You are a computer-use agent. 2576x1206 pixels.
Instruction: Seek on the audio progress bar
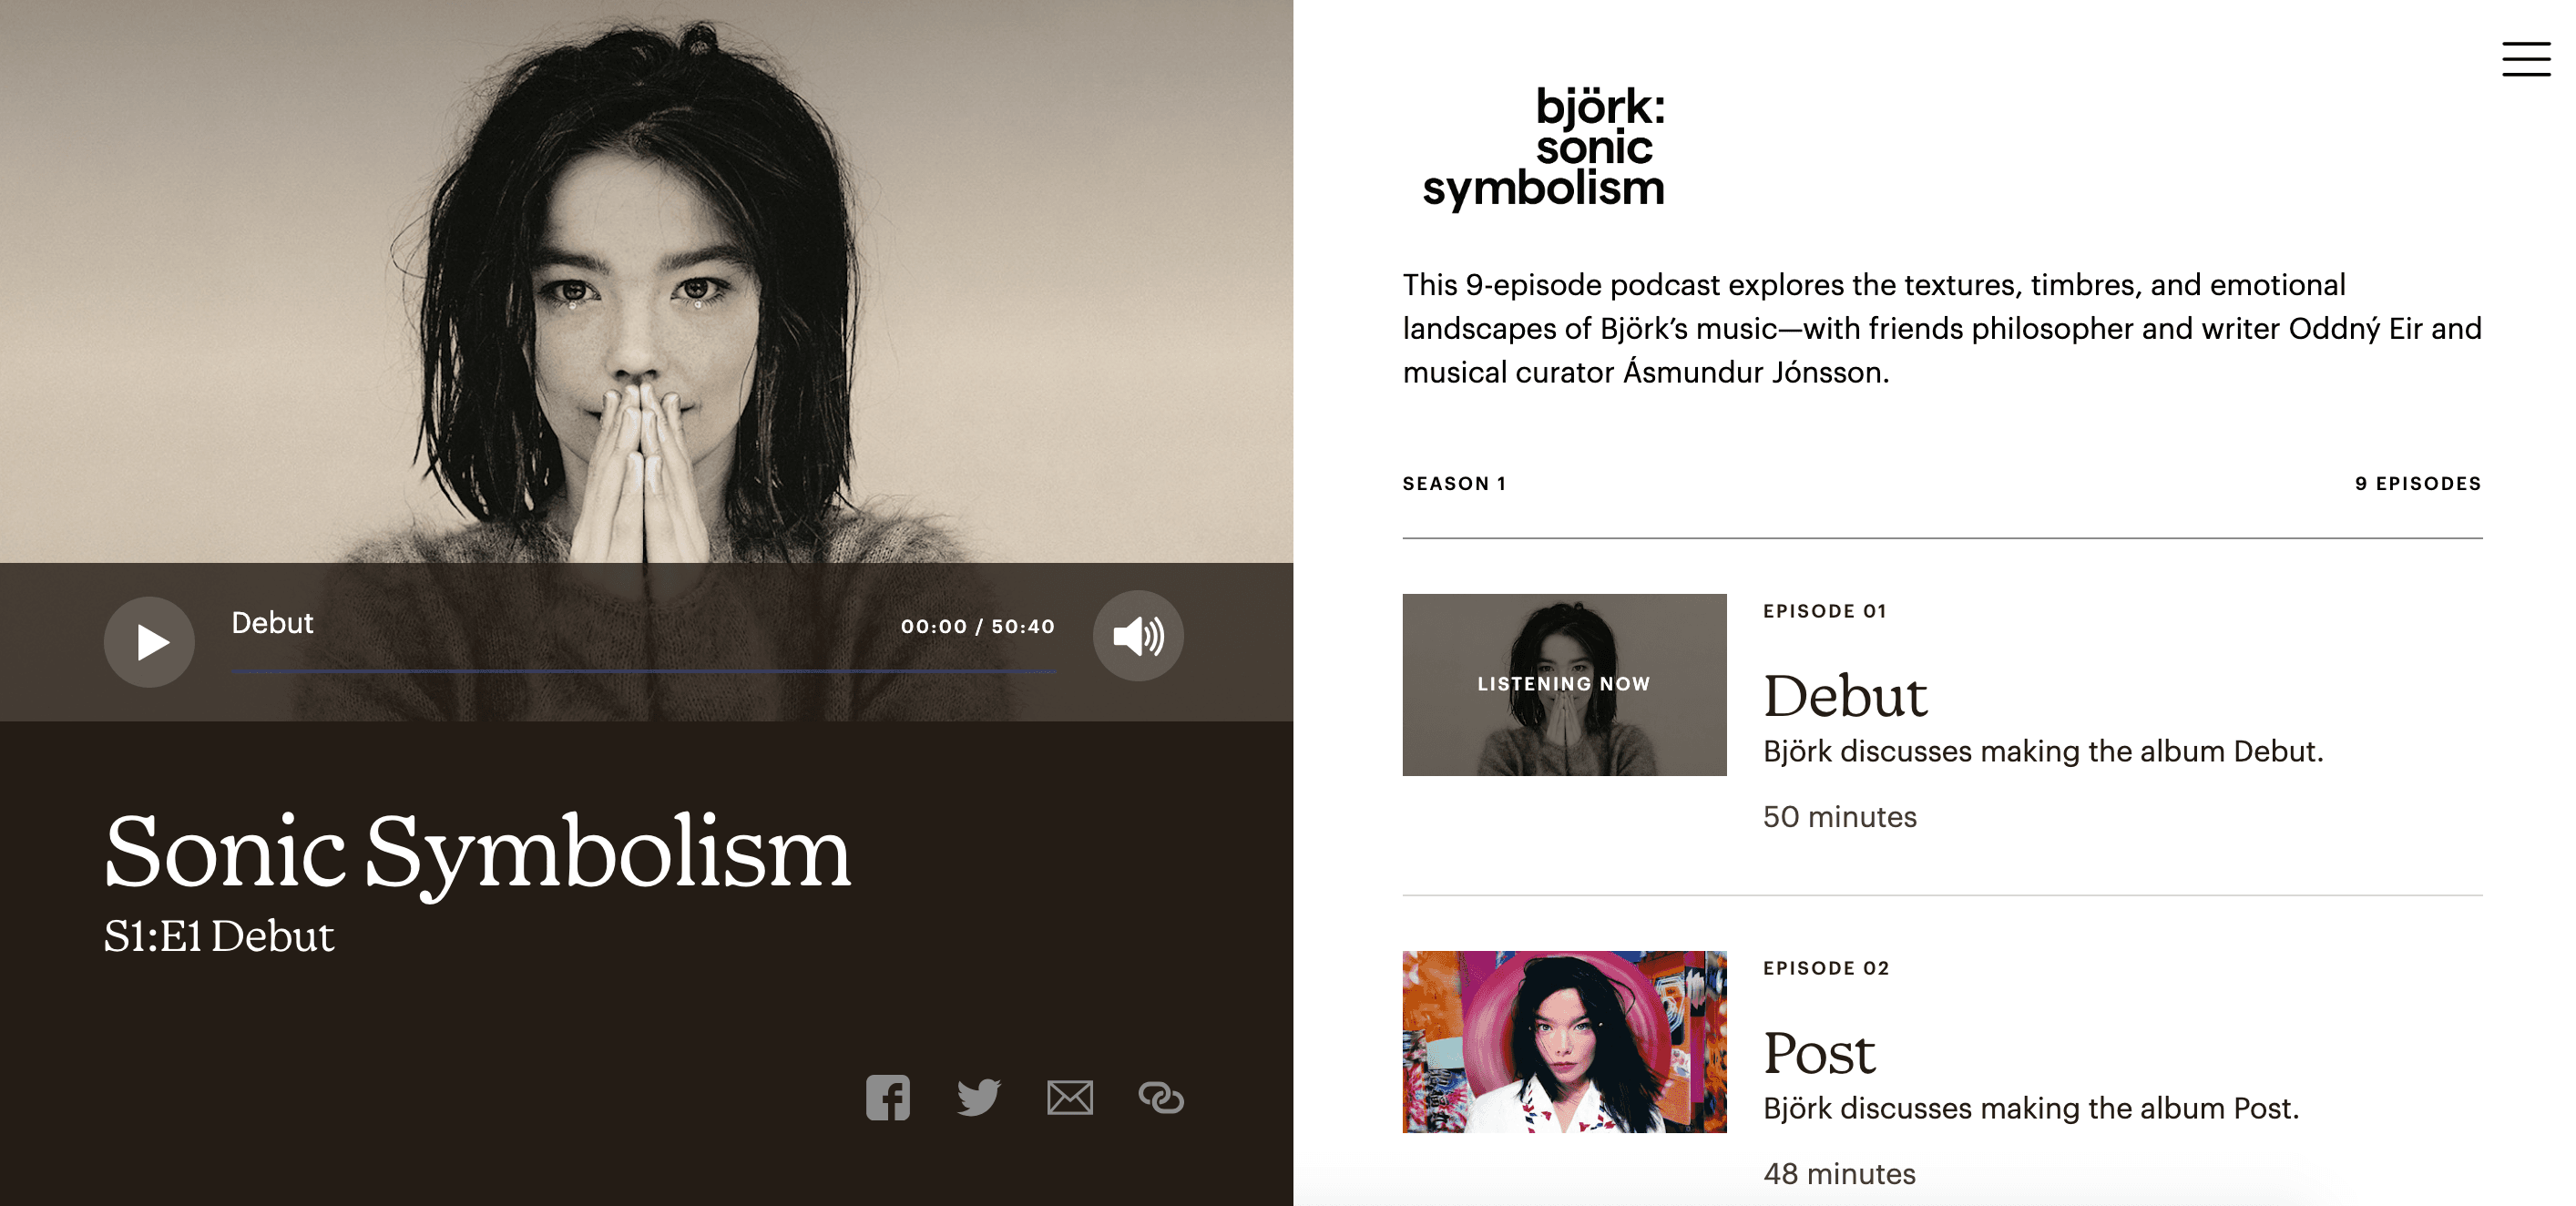[643, 671]
